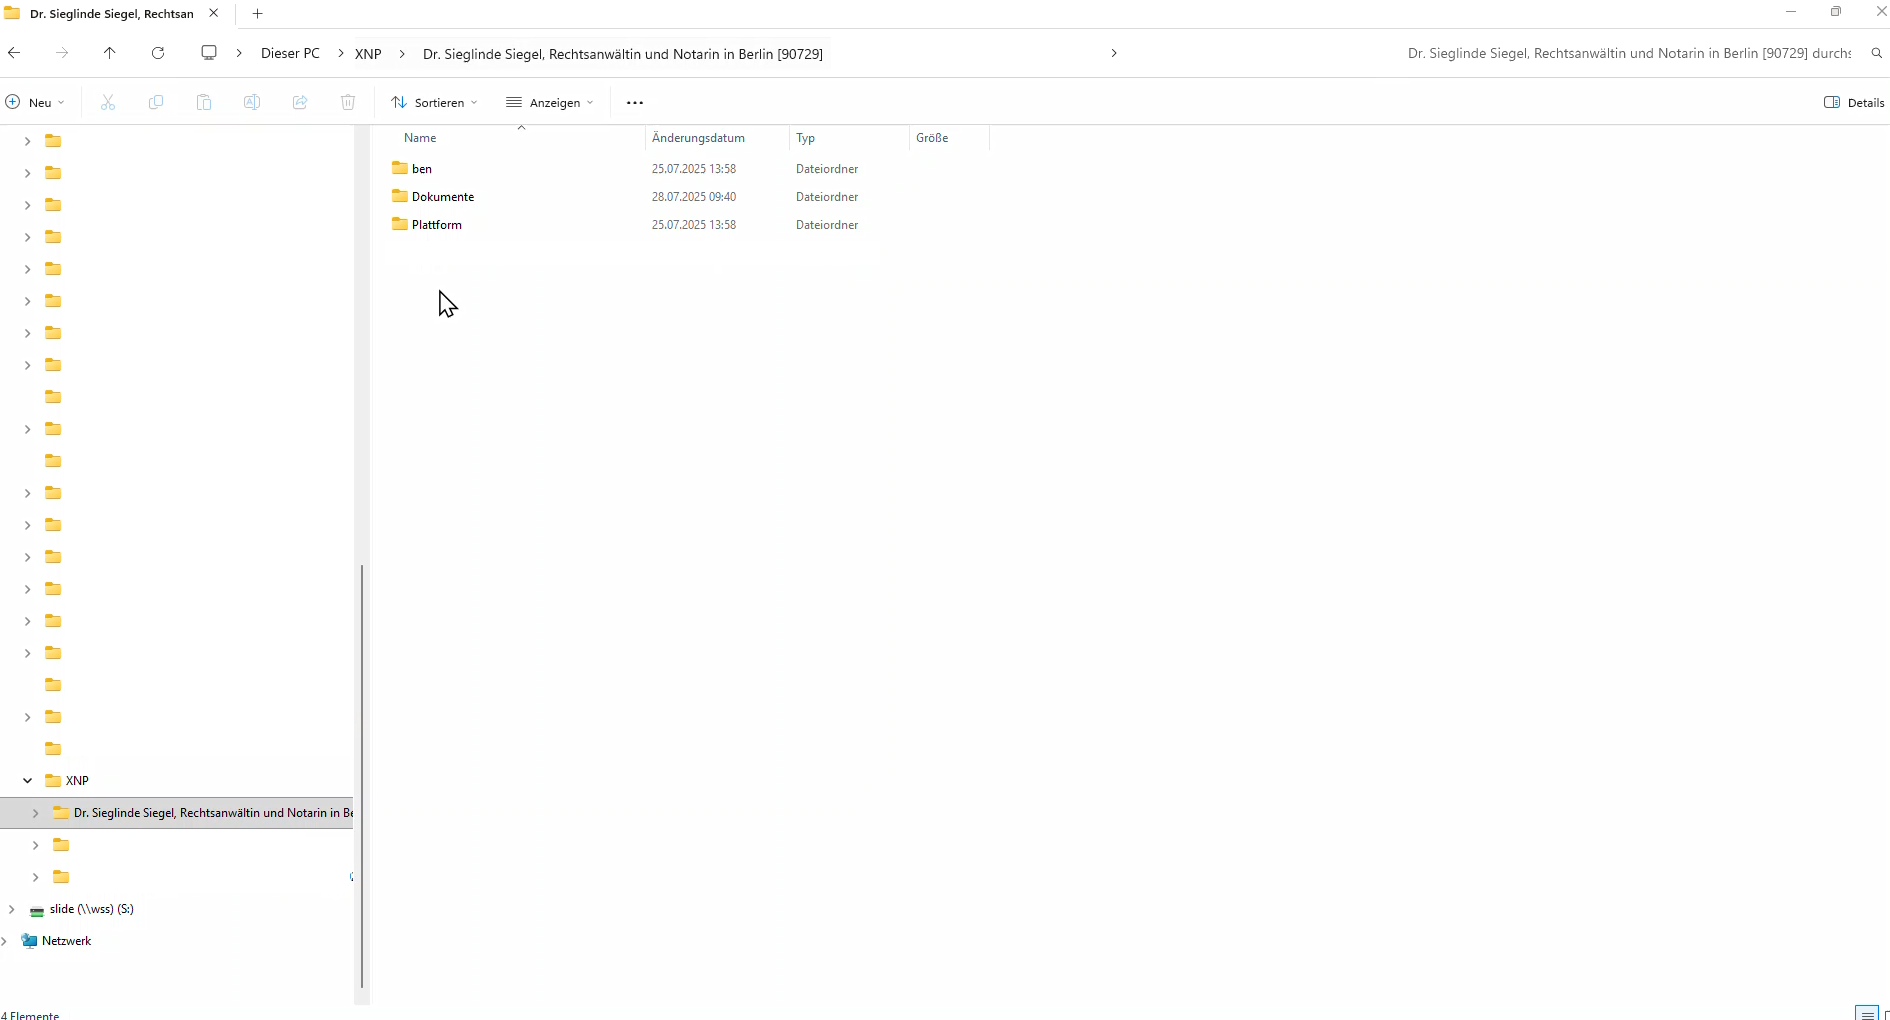The height and width of the screenshot is (1020, 1890).
Task: Click the Share icon in toolbar
Action: tap(300, 103)
